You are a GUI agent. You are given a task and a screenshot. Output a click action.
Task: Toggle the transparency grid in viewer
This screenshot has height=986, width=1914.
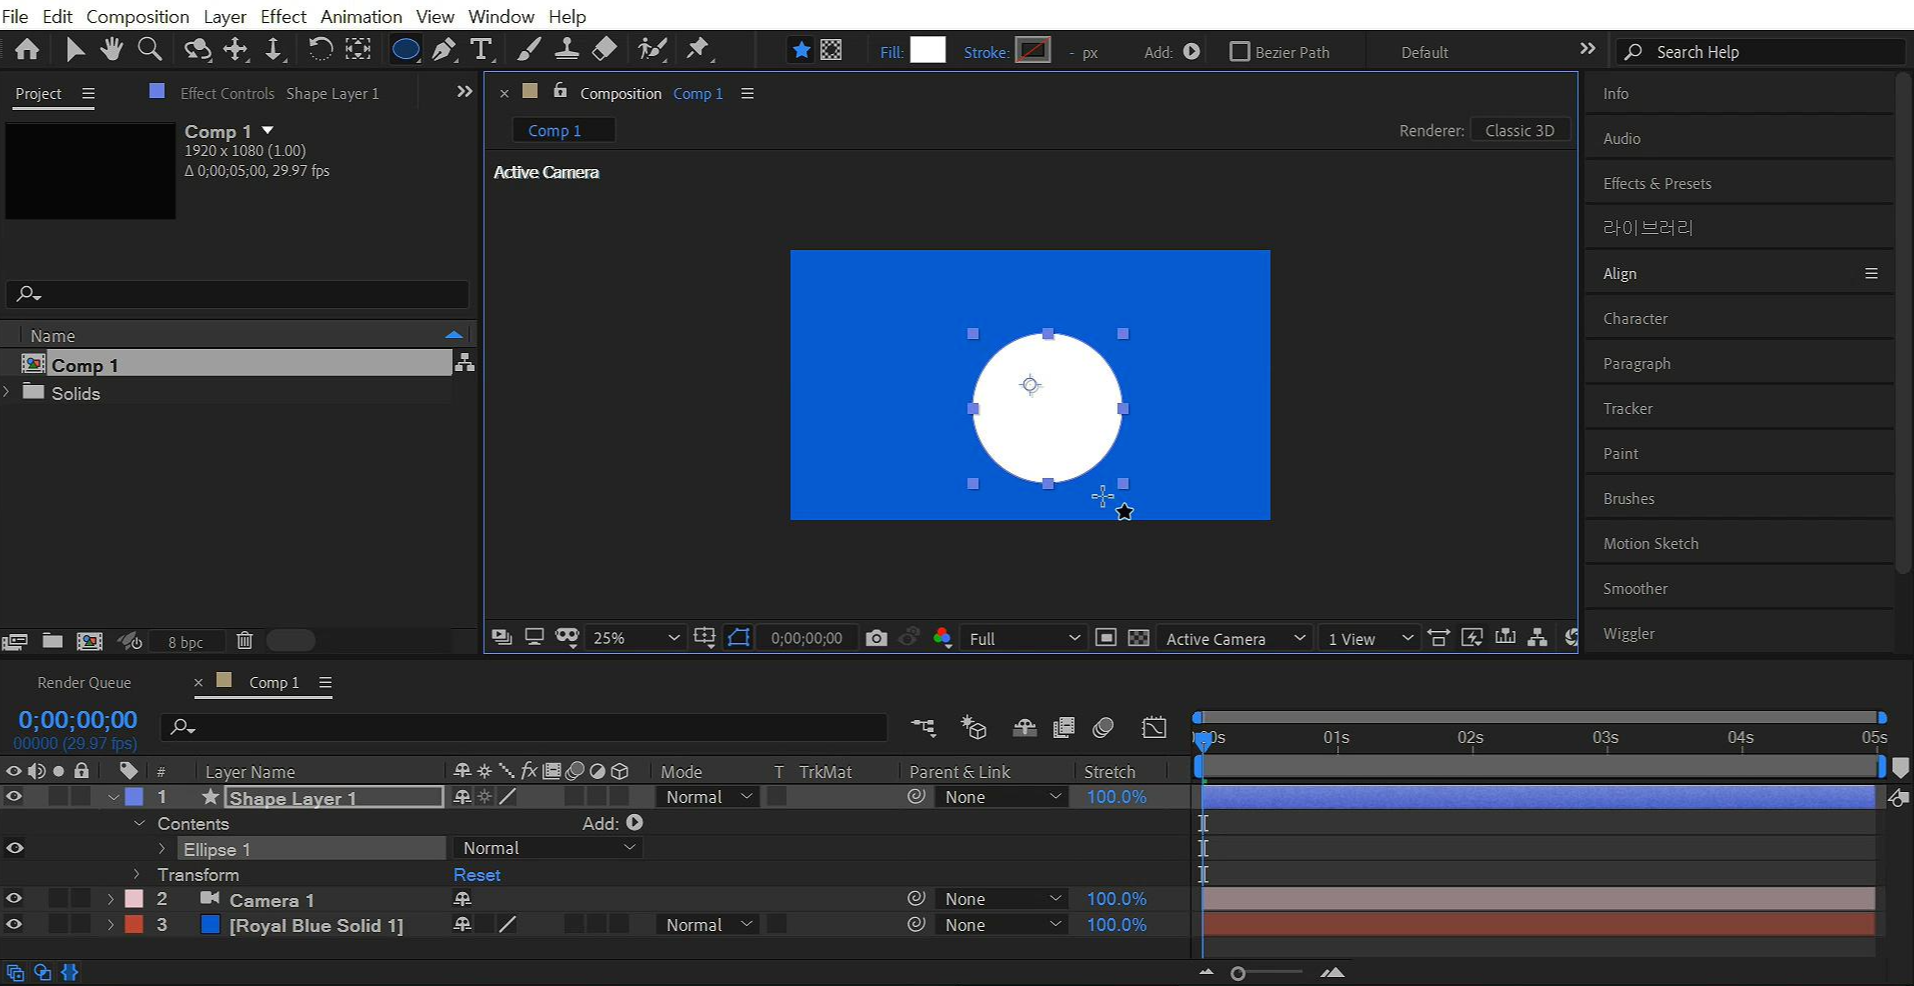[x=1138, y=638]
